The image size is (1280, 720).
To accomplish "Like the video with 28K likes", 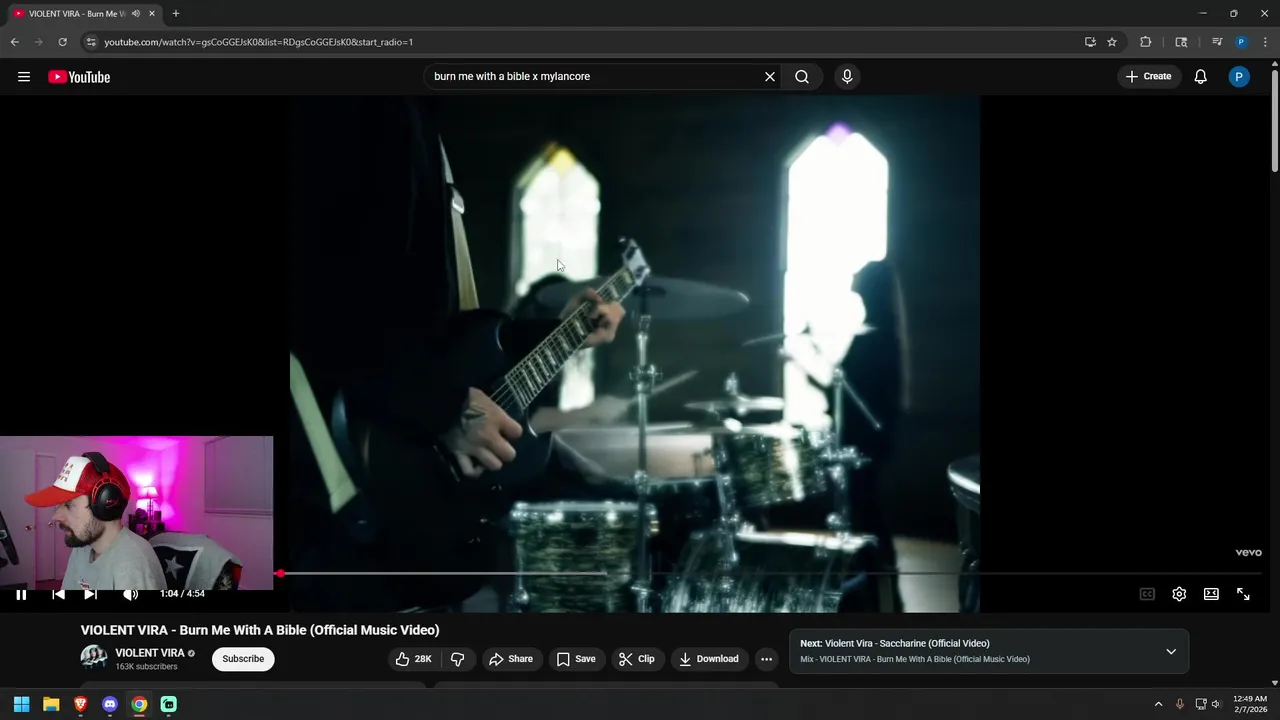I will (414, 659).
